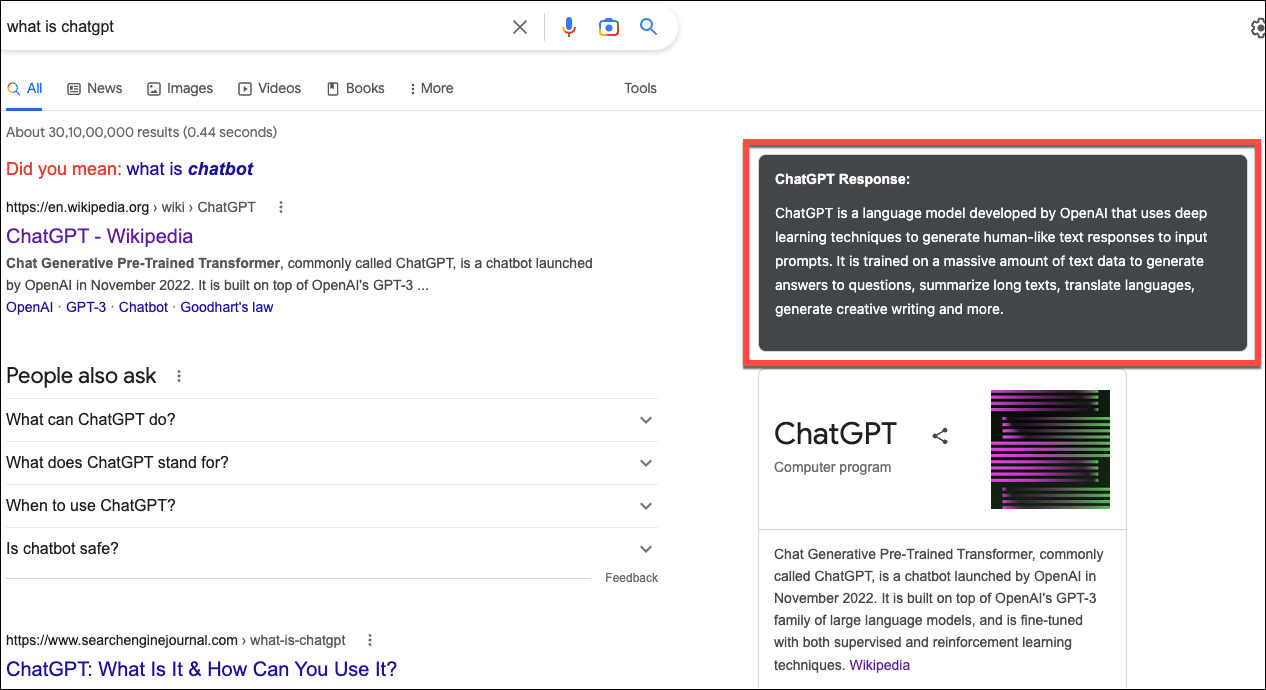Expand 'Is chatbot safe?' question
Screen dimensions: 1266x690
point(645,548)
